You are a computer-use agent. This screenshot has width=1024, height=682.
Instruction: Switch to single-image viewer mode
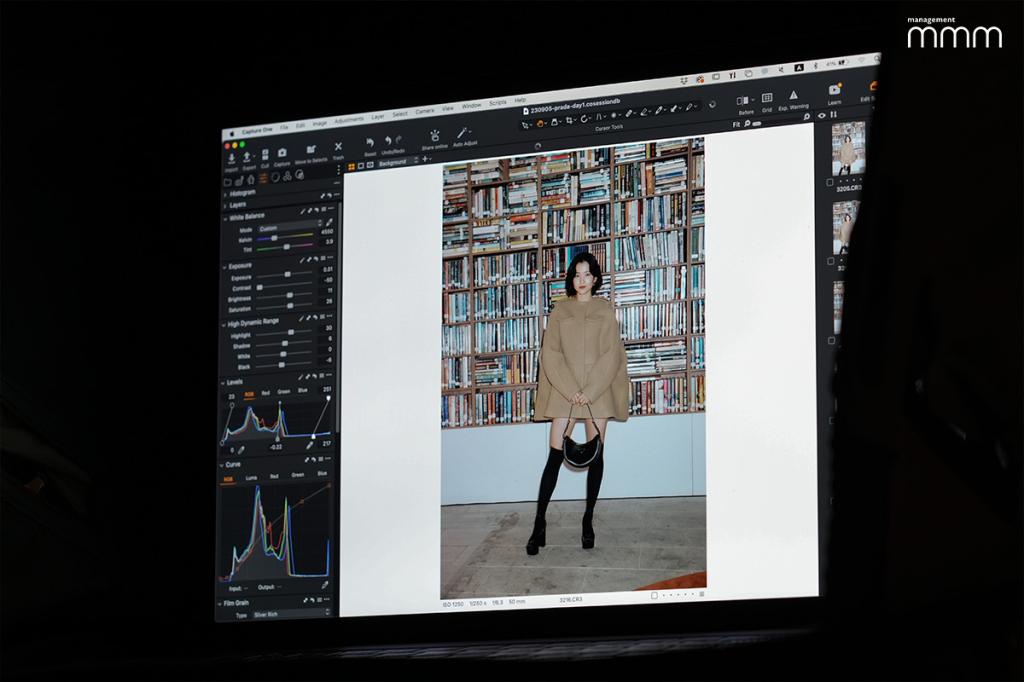coord(360,166)
